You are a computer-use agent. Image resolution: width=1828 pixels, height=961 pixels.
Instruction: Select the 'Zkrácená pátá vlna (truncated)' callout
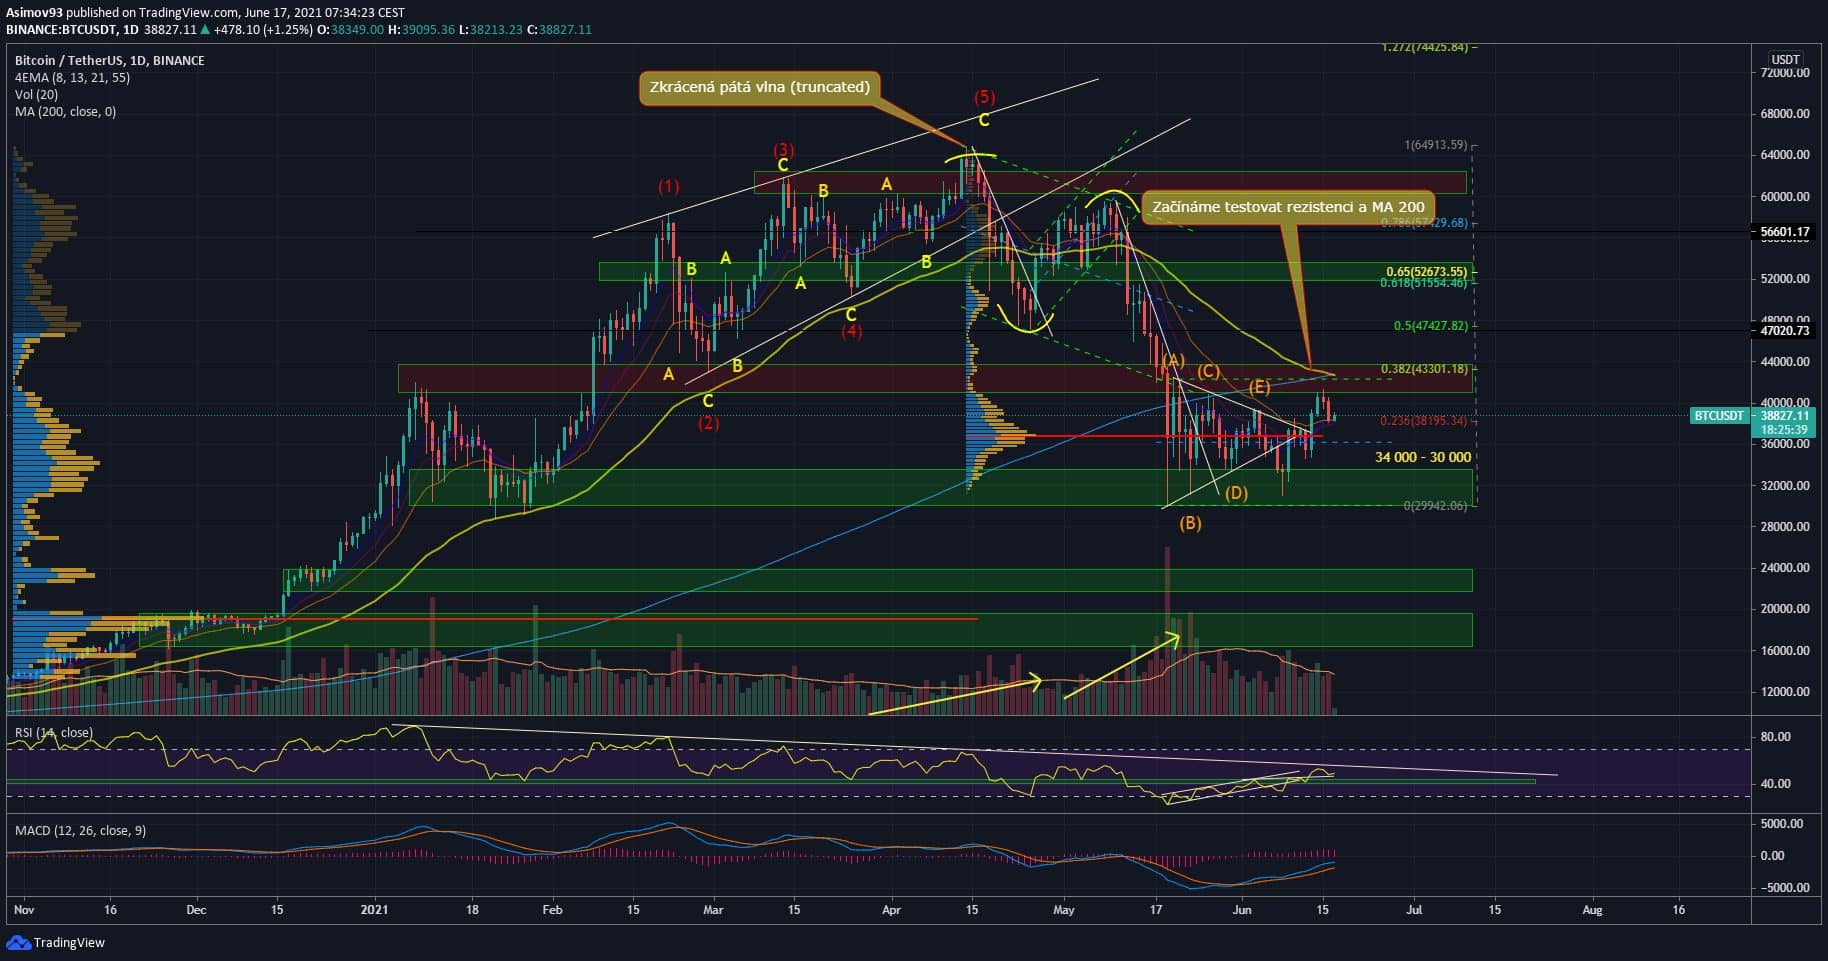(760, 87)
